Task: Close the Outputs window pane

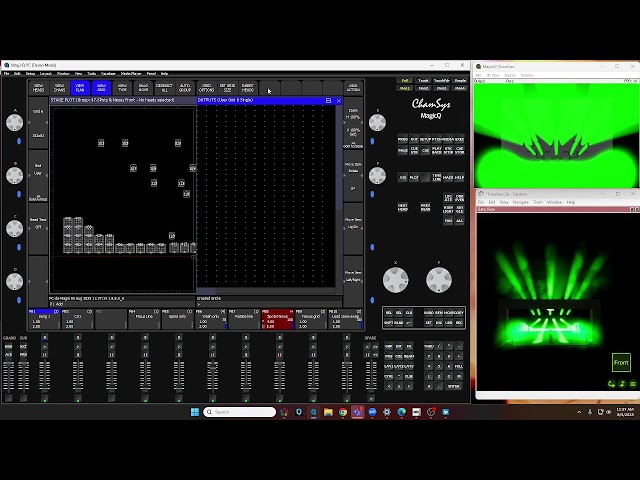Action: pos(339,100)
